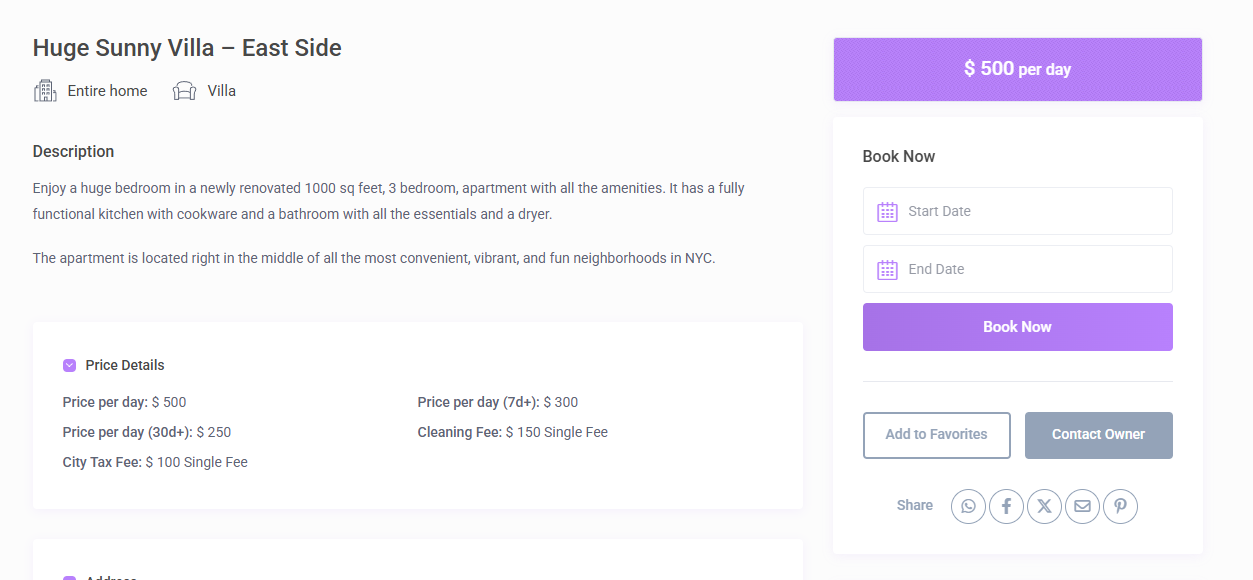Click the Entire home label

pyautogui.click(x=107, y=91)
